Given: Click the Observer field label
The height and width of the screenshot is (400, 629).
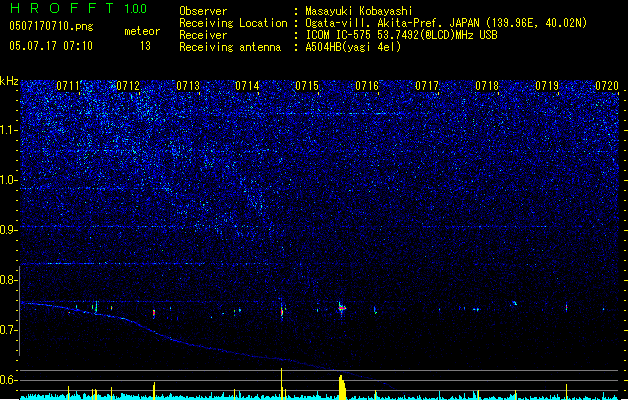Looking at the screenshot, I should [x=203, y=11].
